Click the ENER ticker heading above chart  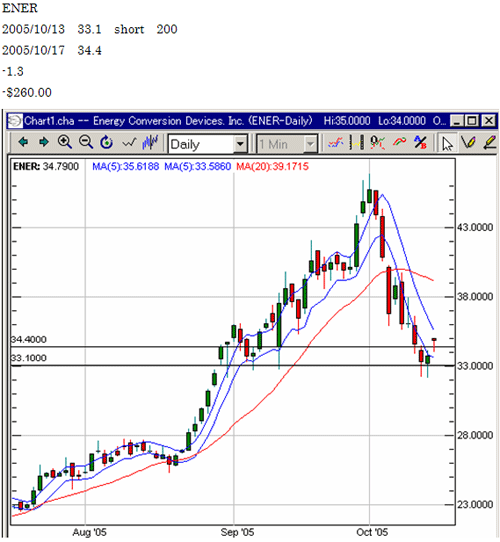(20, 8)
